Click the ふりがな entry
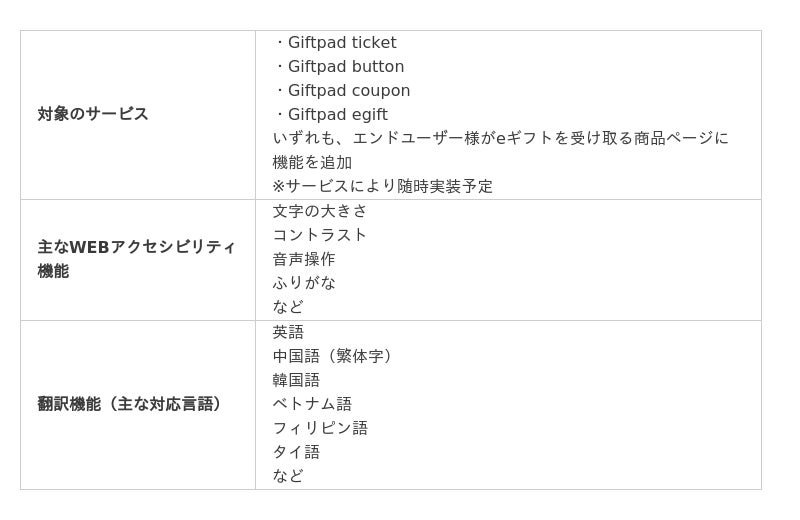 (304, 283)
